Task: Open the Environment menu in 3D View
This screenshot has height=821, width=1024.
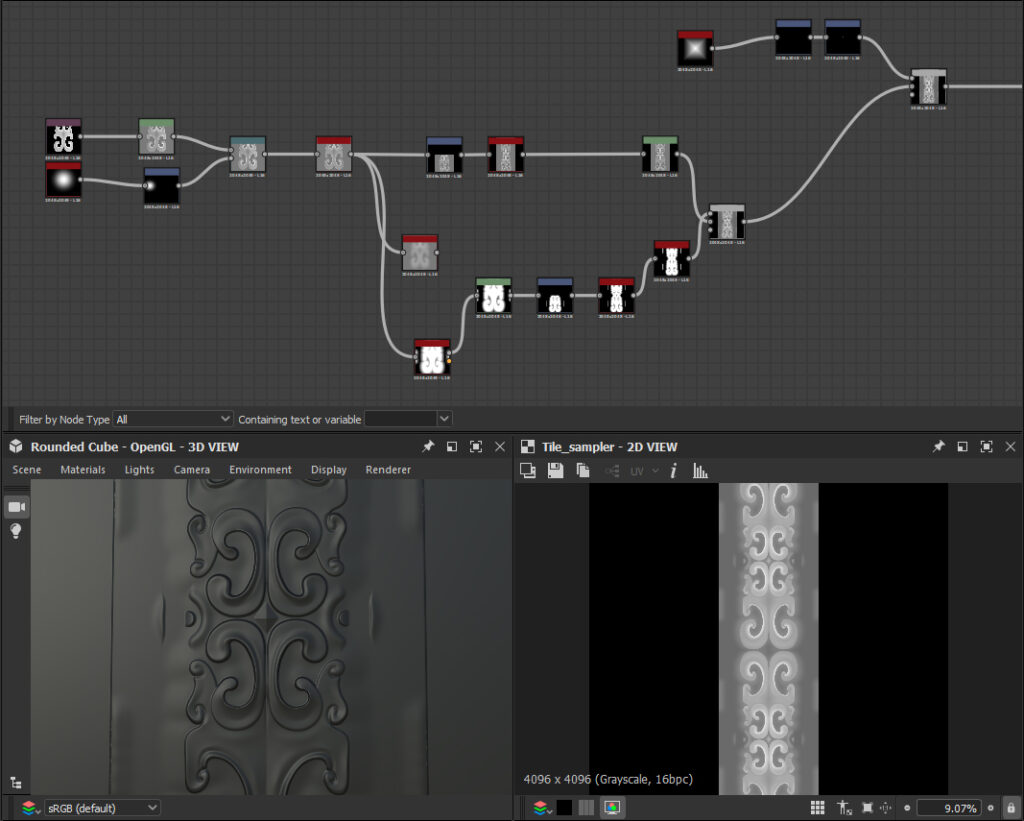Action: (260, 470)
